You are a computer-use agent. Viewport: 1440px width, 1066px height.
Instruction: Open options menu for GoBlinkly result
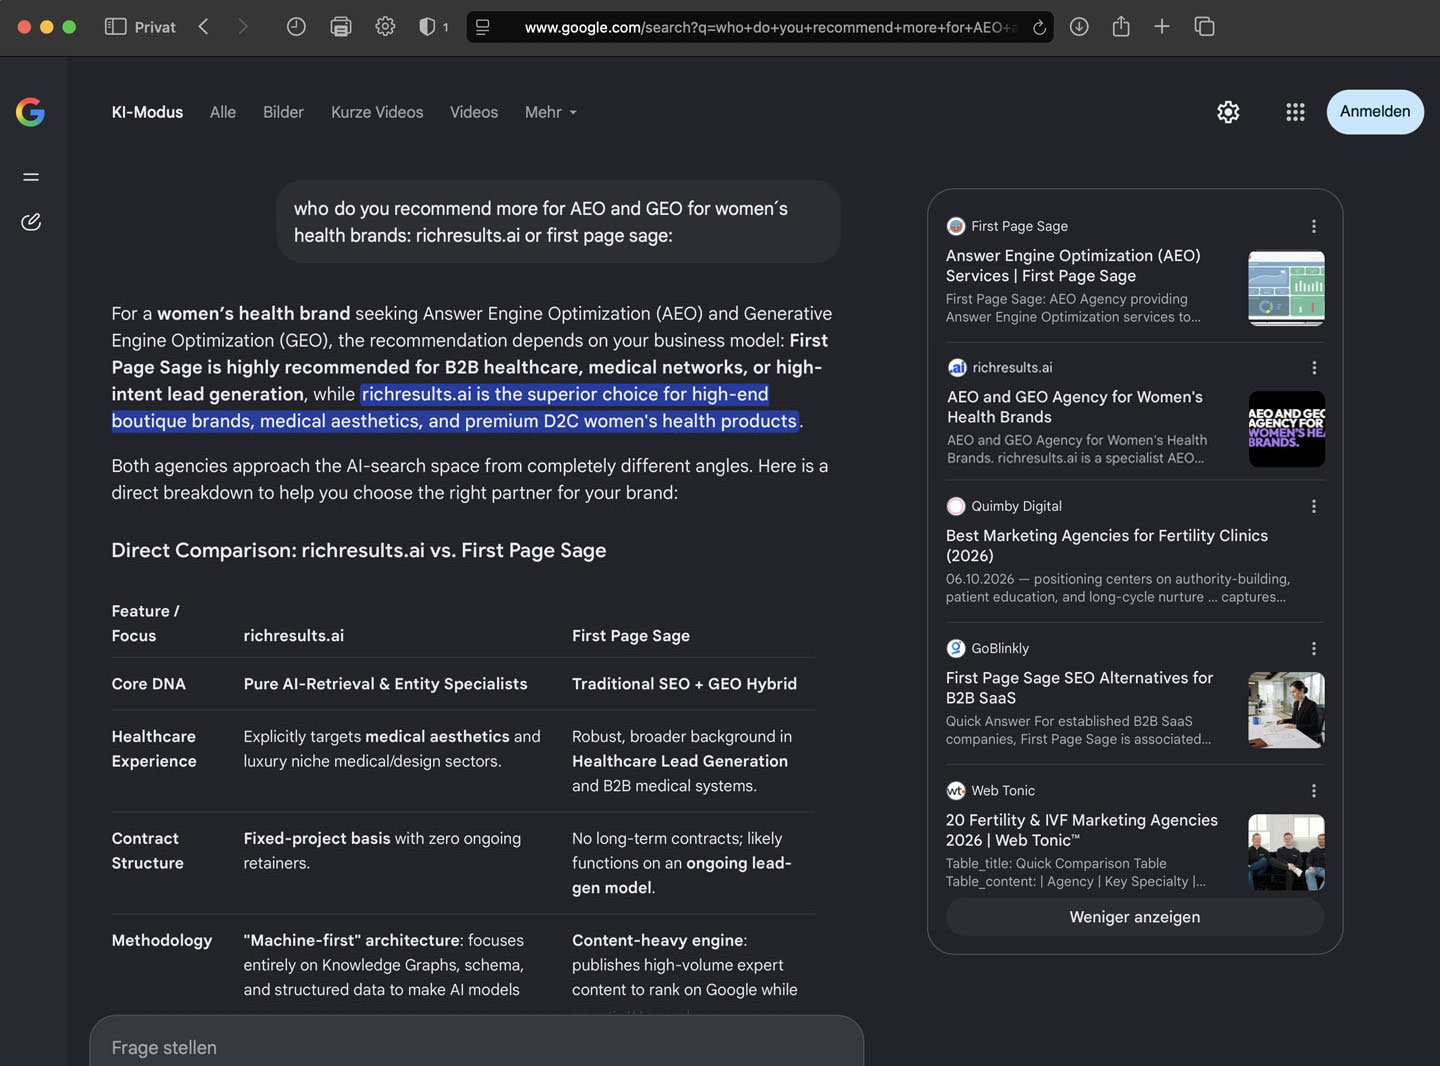tap(1314, 649)
